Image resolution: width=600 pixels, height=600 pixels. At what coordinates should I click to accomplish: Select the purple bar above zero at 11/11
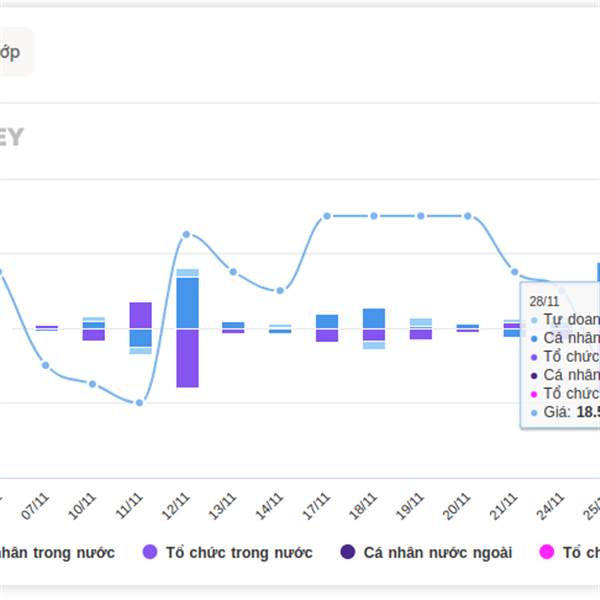click(140, 315)
